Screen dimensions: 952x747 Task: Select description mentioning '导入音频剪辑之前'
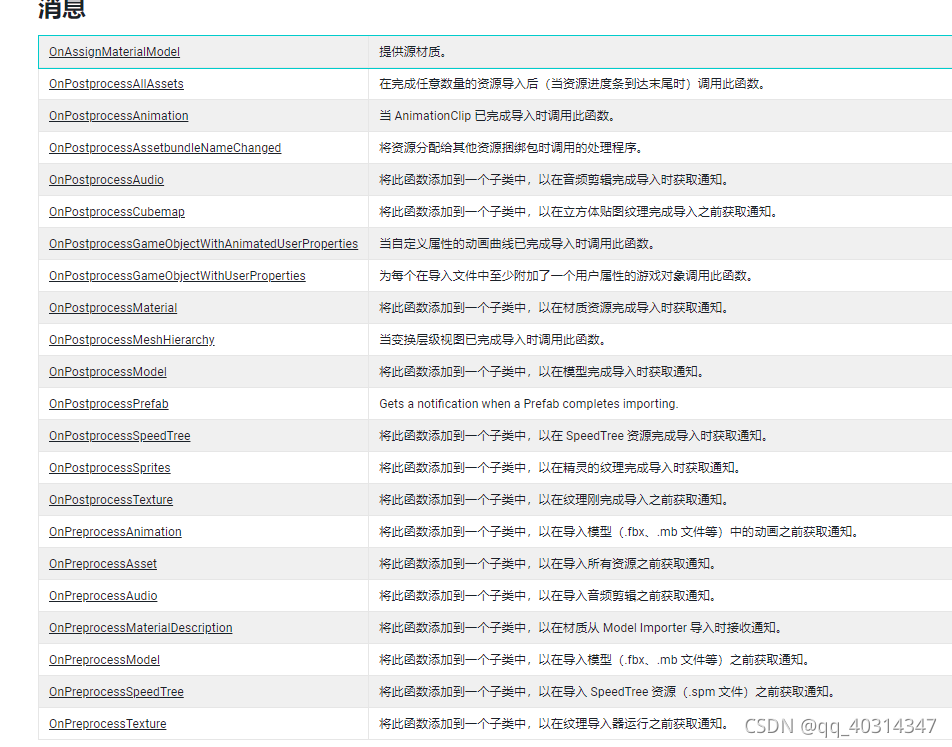[x=549, y=596]
